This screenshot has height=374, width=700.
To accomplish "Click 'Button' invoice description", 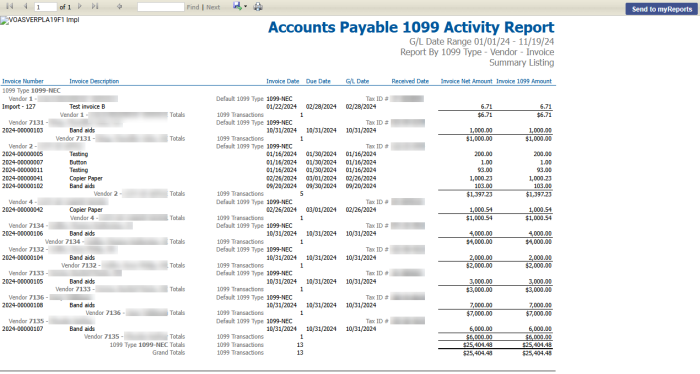I will 78,162.
